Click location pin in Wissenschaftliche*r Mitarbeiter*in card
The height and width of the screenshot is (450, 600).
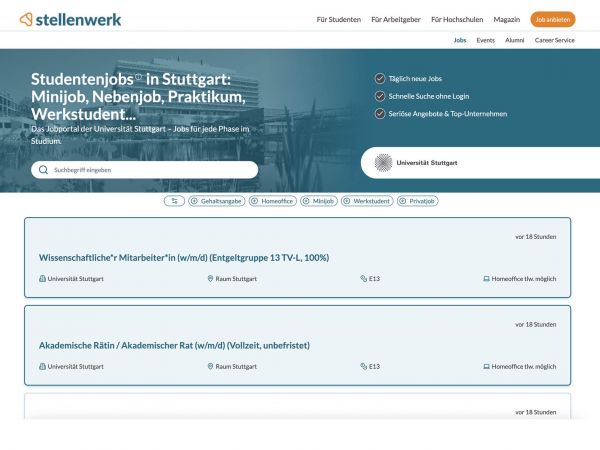click(210, 279)
